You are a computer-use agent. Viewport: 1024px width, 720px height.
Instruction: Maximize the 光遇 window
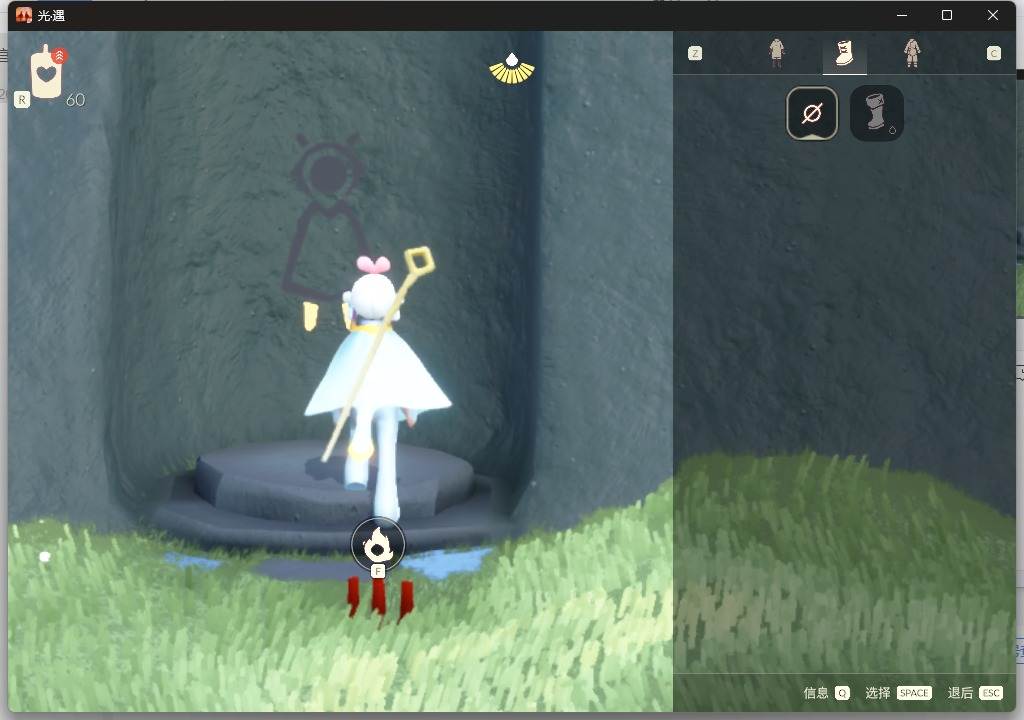947,15
